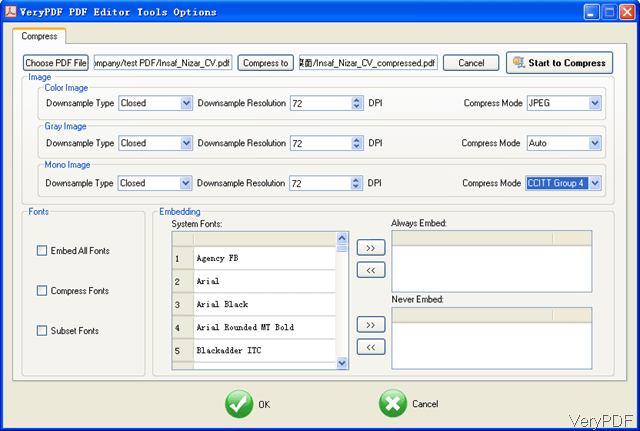Enable the Subset Fonts checkbox
The height and width of the screenshot is (431, 640).
pos(42,330)
